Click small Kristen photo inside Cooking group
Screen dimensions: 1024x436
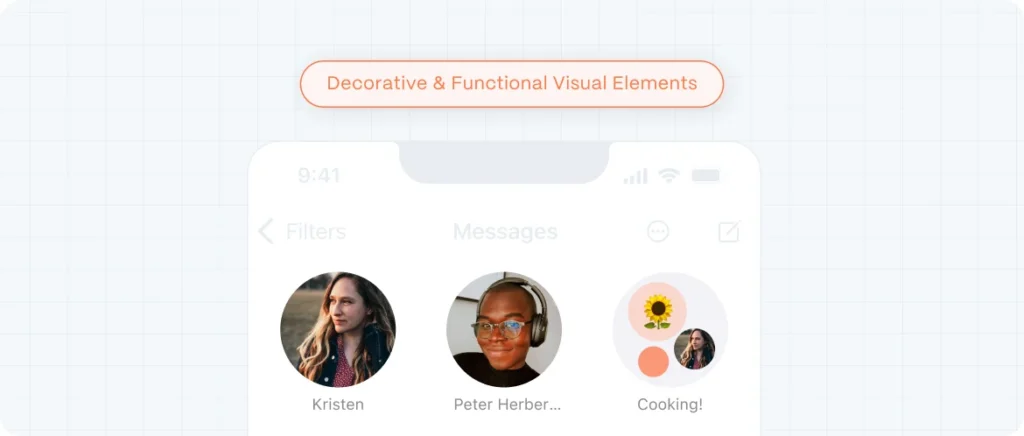click(x=694, y=349)
